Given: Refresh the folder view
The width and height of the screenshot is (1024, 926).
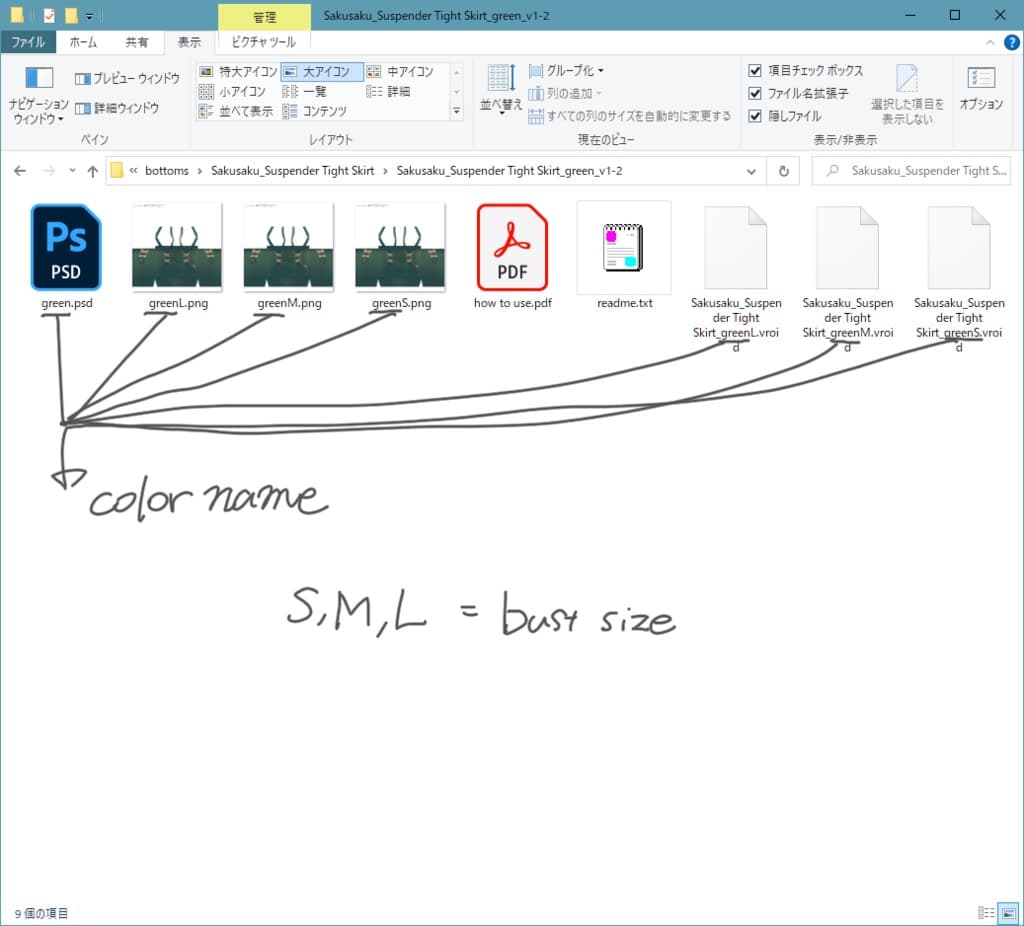Looking at the screenshot, I should (784, 171).
